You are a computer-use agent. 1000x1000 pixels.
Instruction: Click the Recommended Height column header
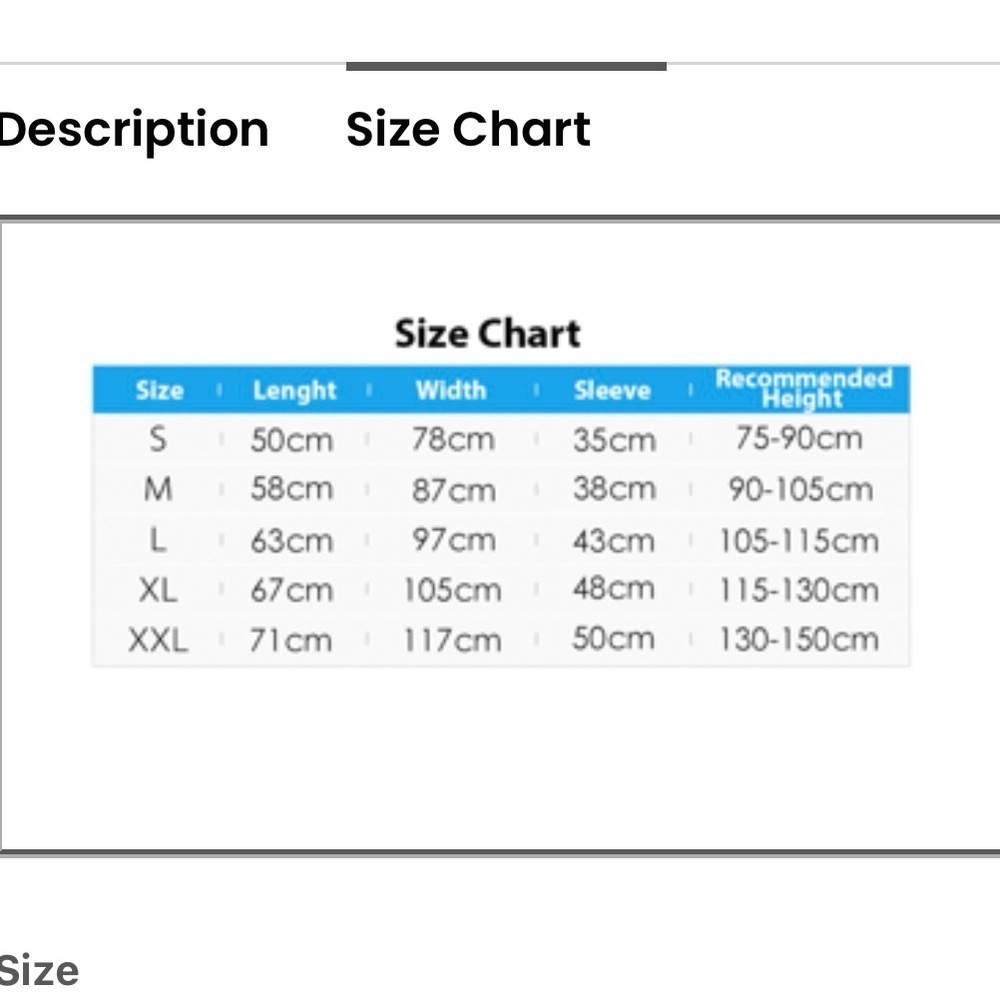click(804, 388)
